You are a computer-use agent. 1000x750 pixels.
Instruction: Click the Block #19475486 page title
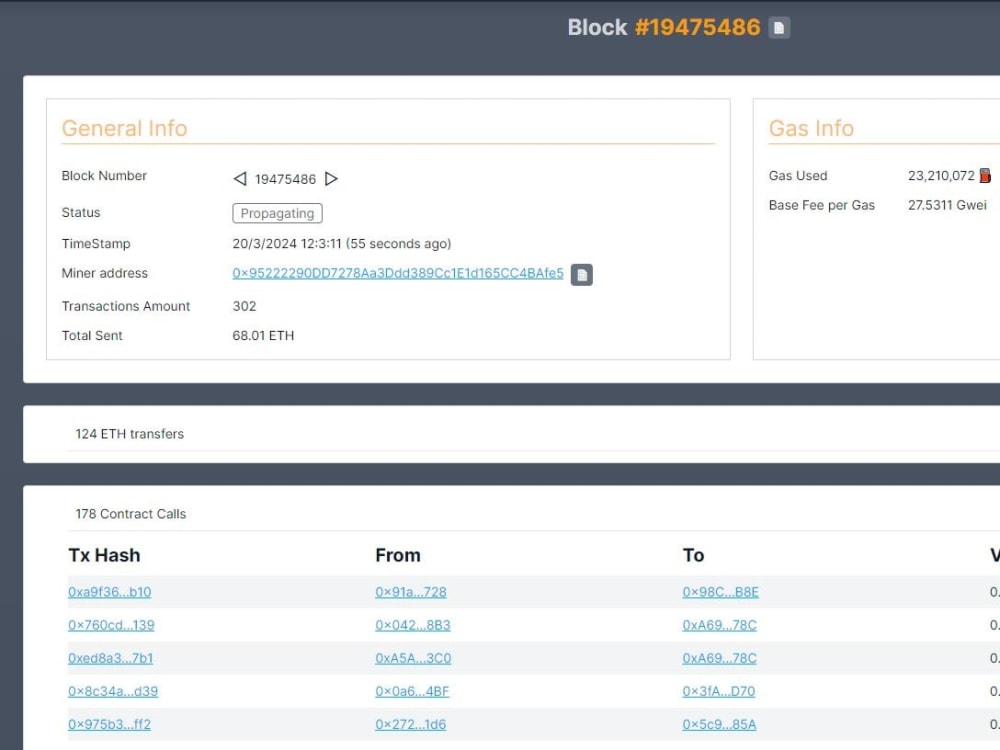tap(664, 27)
